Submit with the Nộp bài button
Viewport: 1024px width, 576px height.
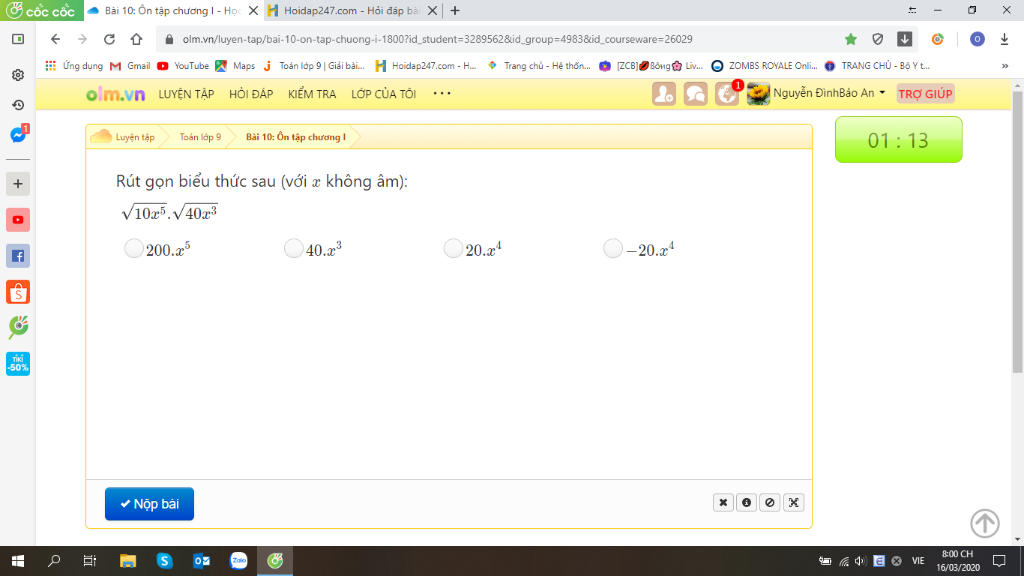click(x=150, y=504)
